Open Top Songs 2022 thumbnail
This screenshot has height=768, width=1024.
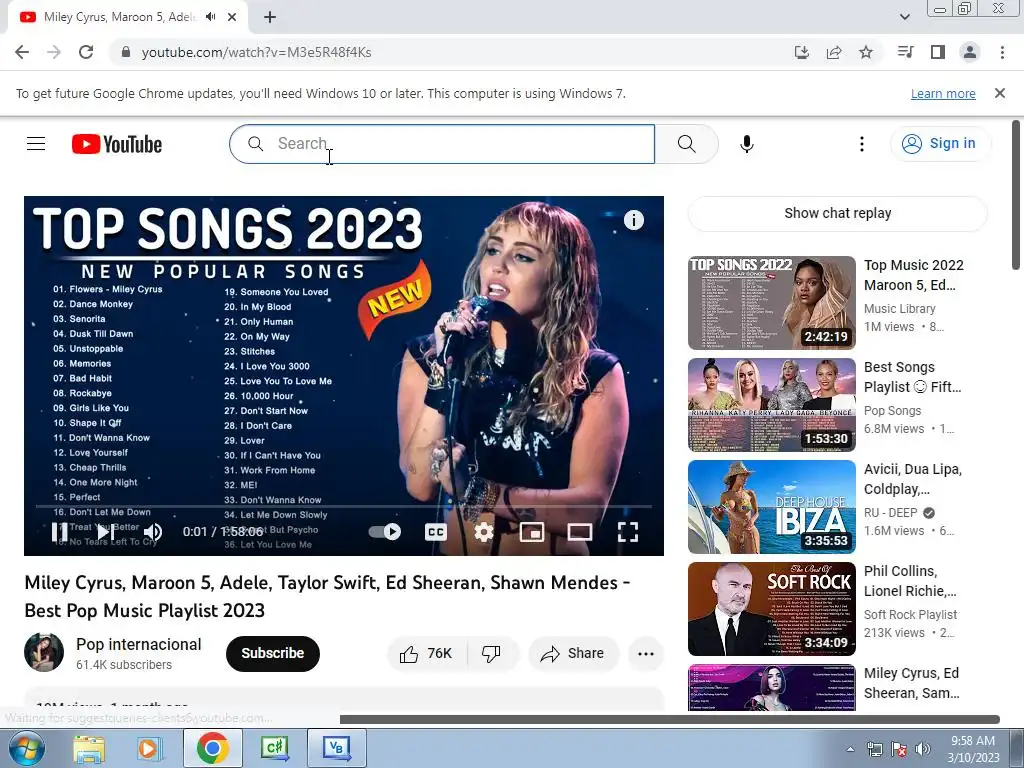771,303
